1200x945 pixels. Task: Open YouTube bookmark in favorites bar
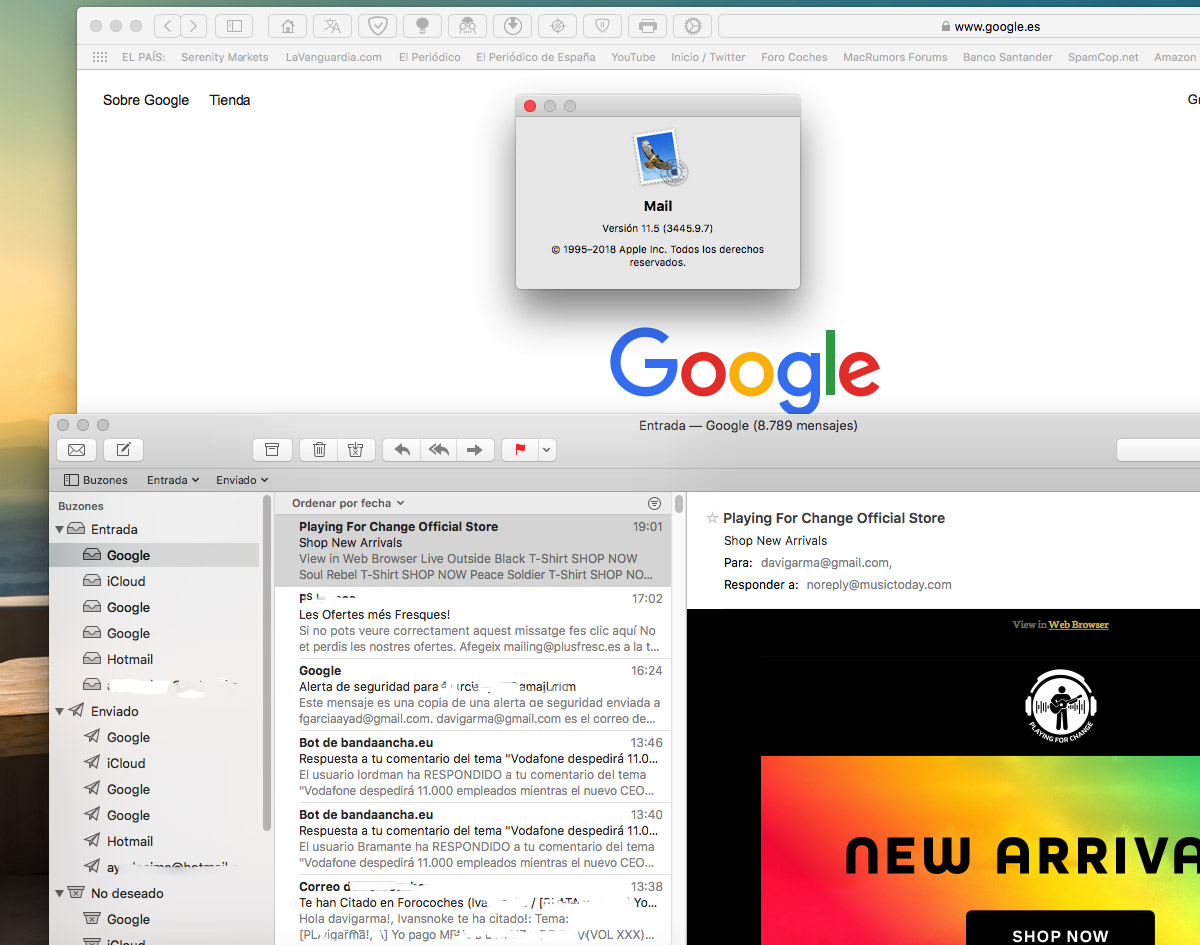click(x=633, y=57)
